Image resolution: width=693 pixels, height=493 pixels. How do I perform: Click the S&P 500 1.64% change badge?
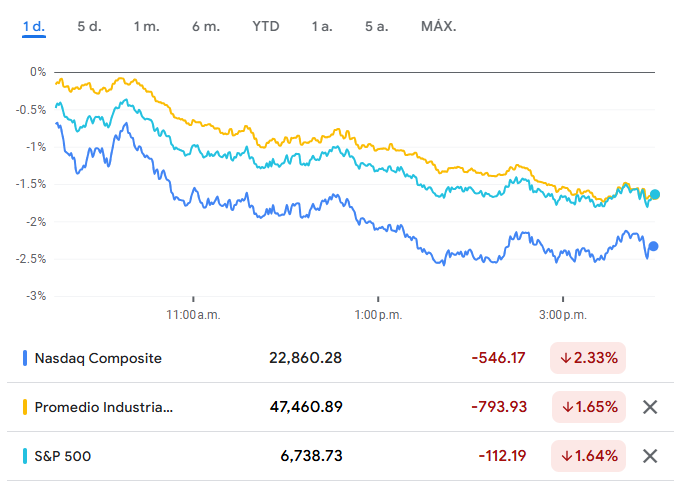588,456
